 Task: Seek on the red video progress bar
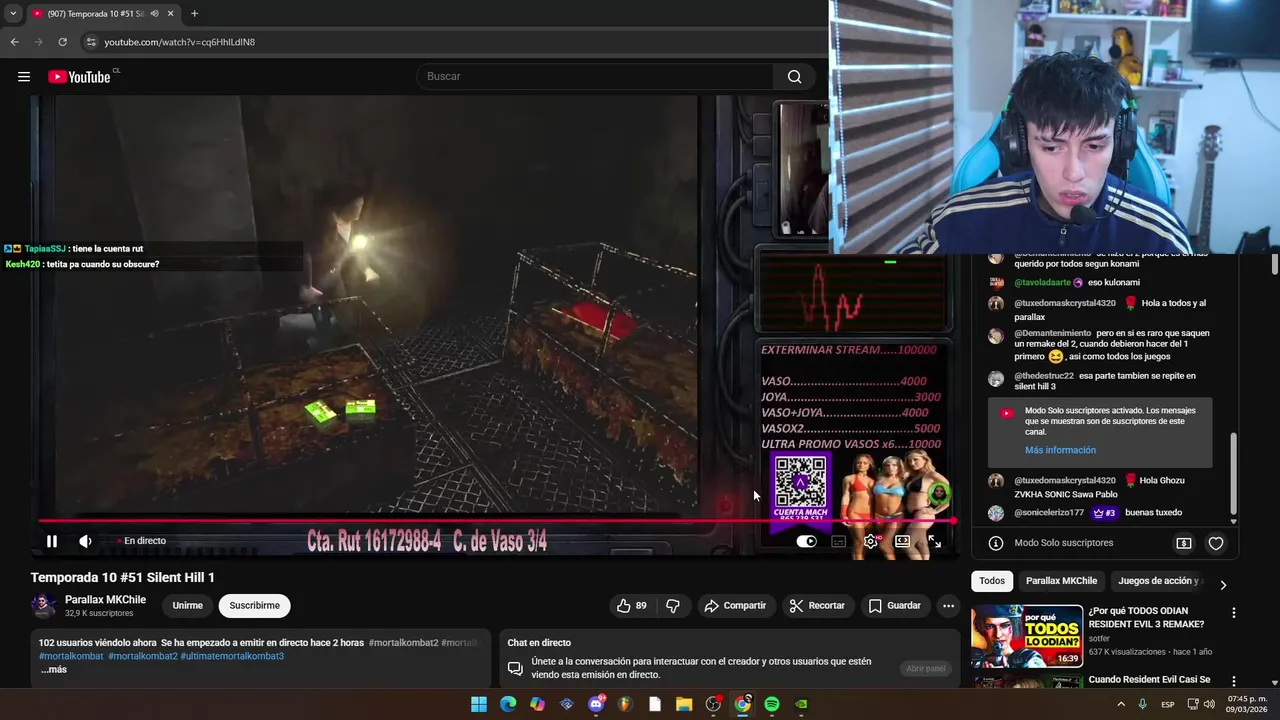pyautogui.click(x=496, y=520)
